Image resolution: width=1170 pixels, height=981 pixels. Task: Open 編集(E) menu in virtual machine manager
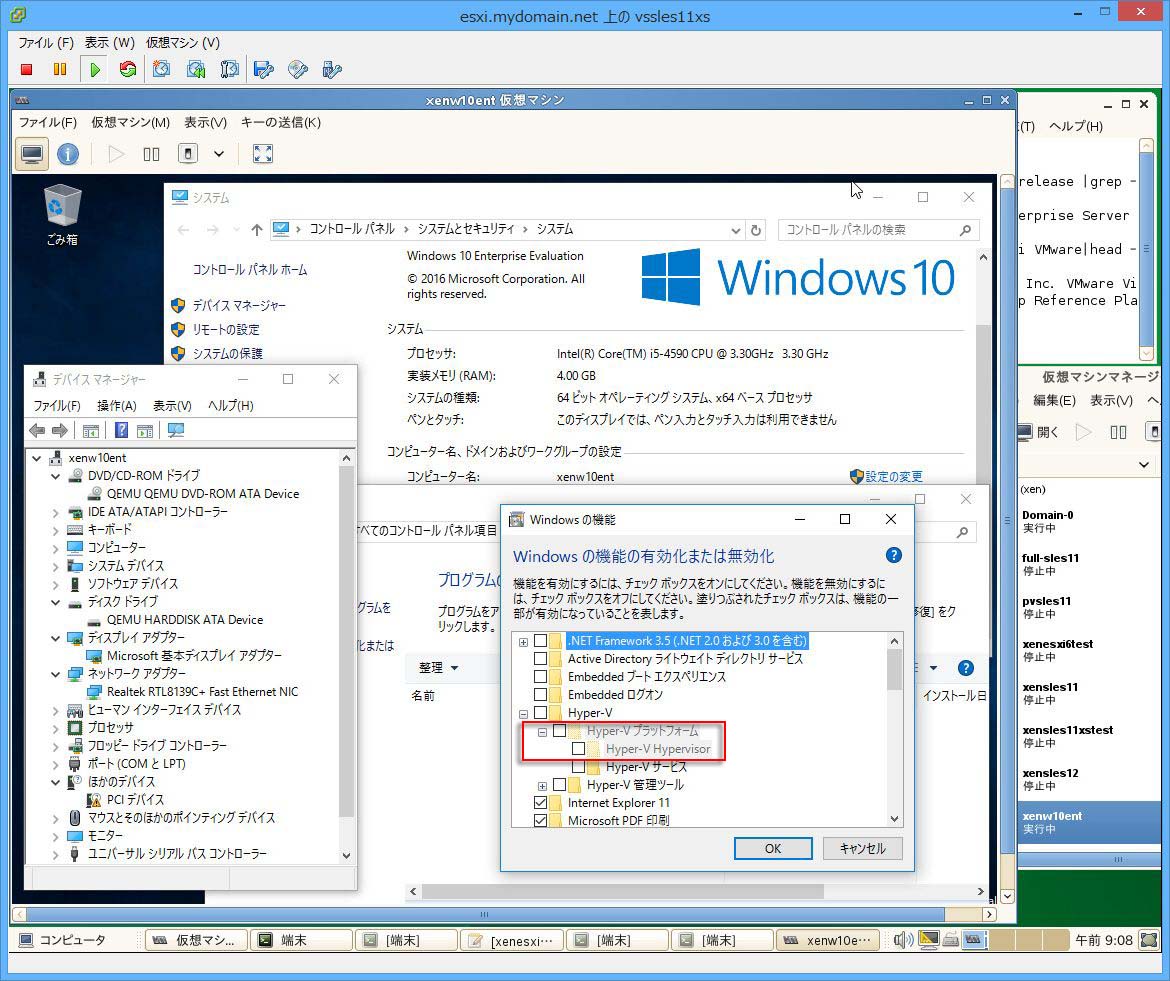(x=1054, y=401)
